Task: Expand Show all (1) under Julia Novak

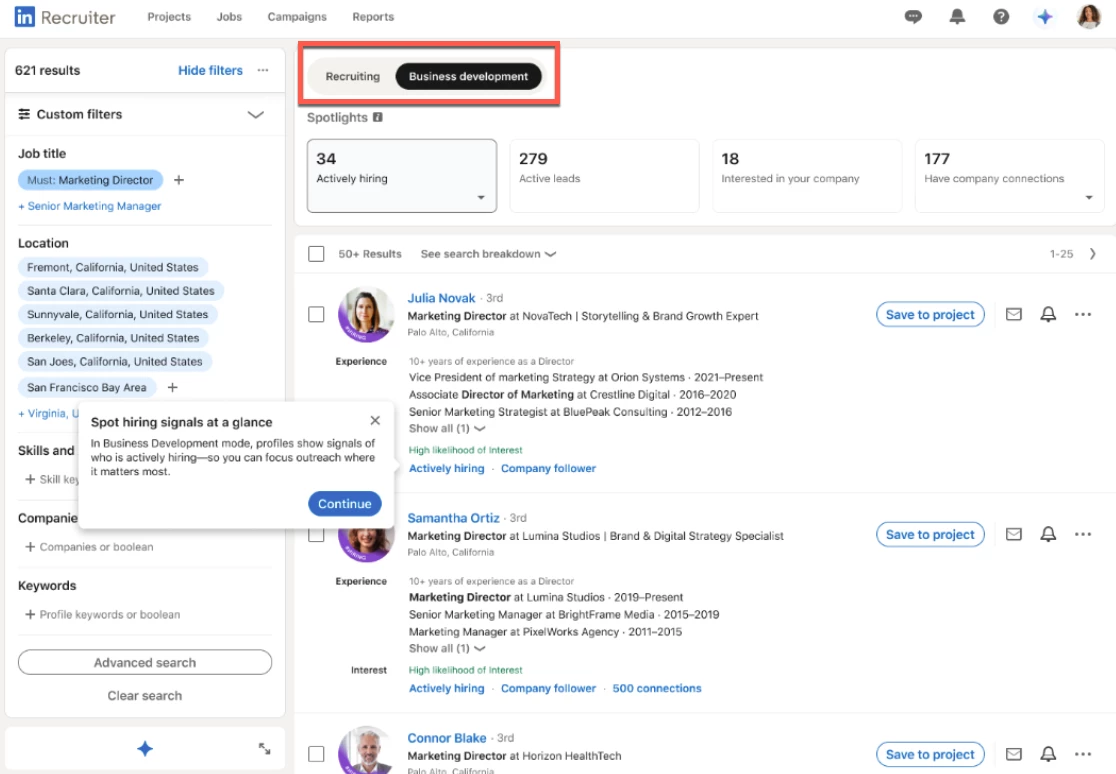Action: click(x=447, y=429)
